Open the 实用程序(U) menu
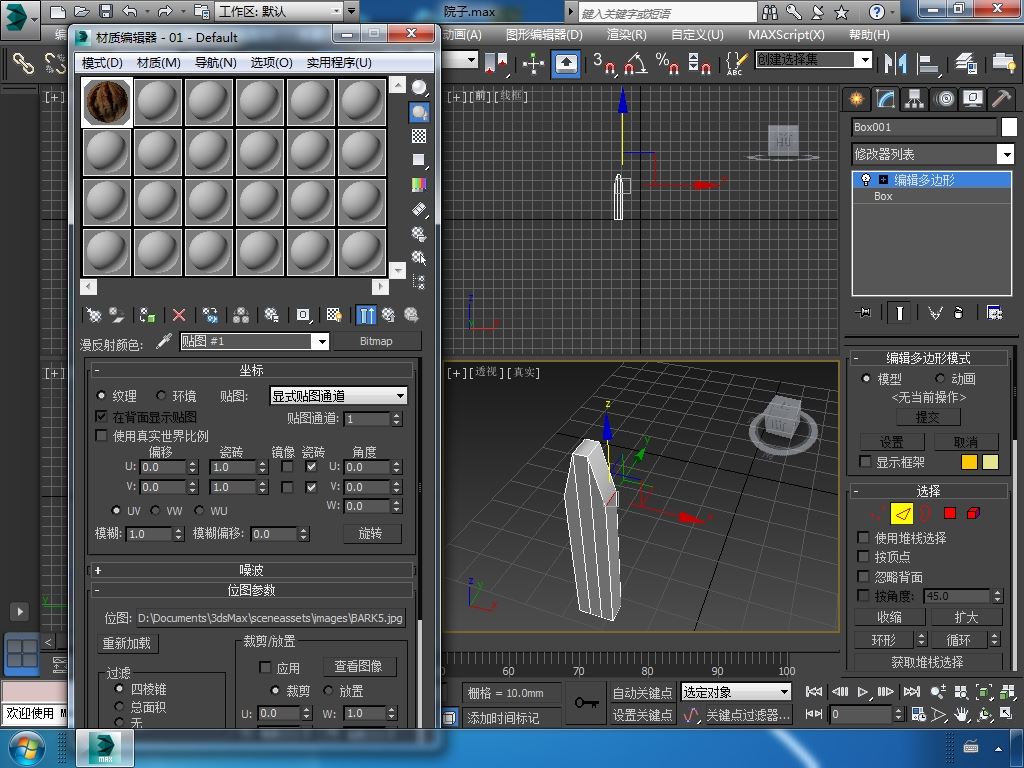Image resolution: width=1024 pixels, height=768 pixels. tap(339, 63)
